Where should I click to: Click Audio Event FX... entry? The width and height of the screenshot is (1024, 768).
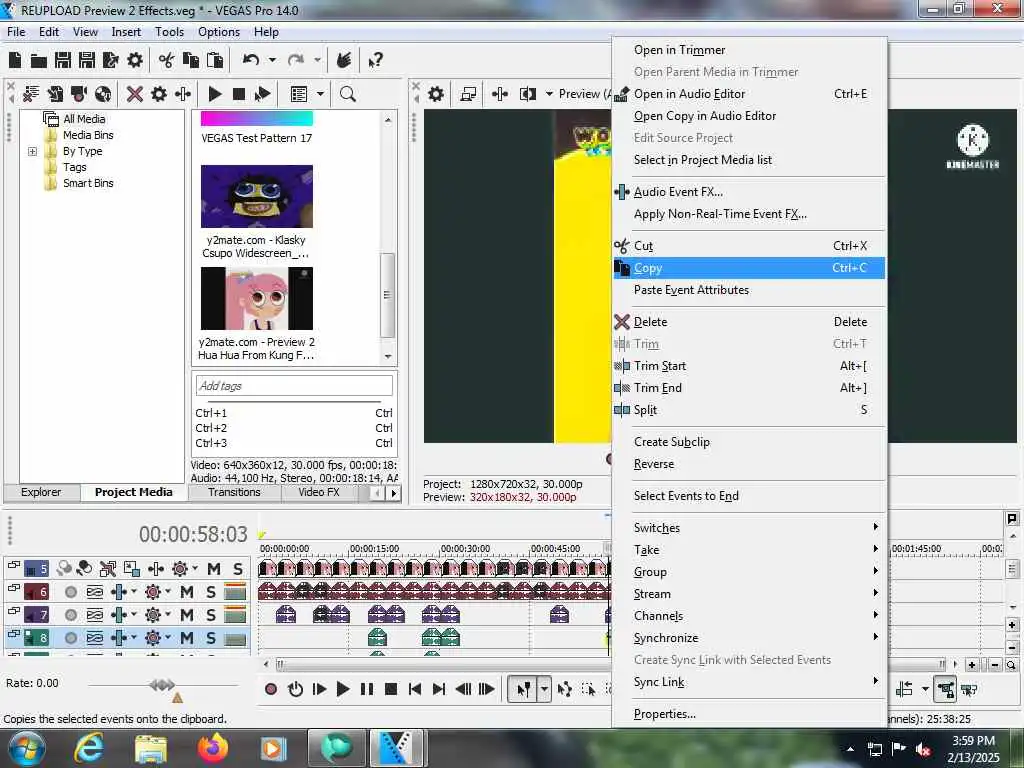[749, 191]
